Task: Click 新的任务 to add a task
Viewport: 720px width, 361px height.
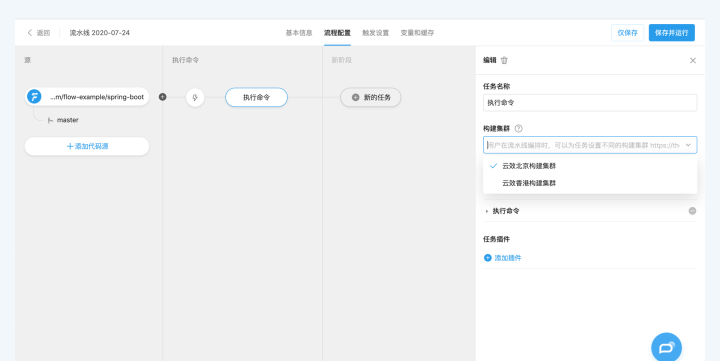Action: (371, 97)
